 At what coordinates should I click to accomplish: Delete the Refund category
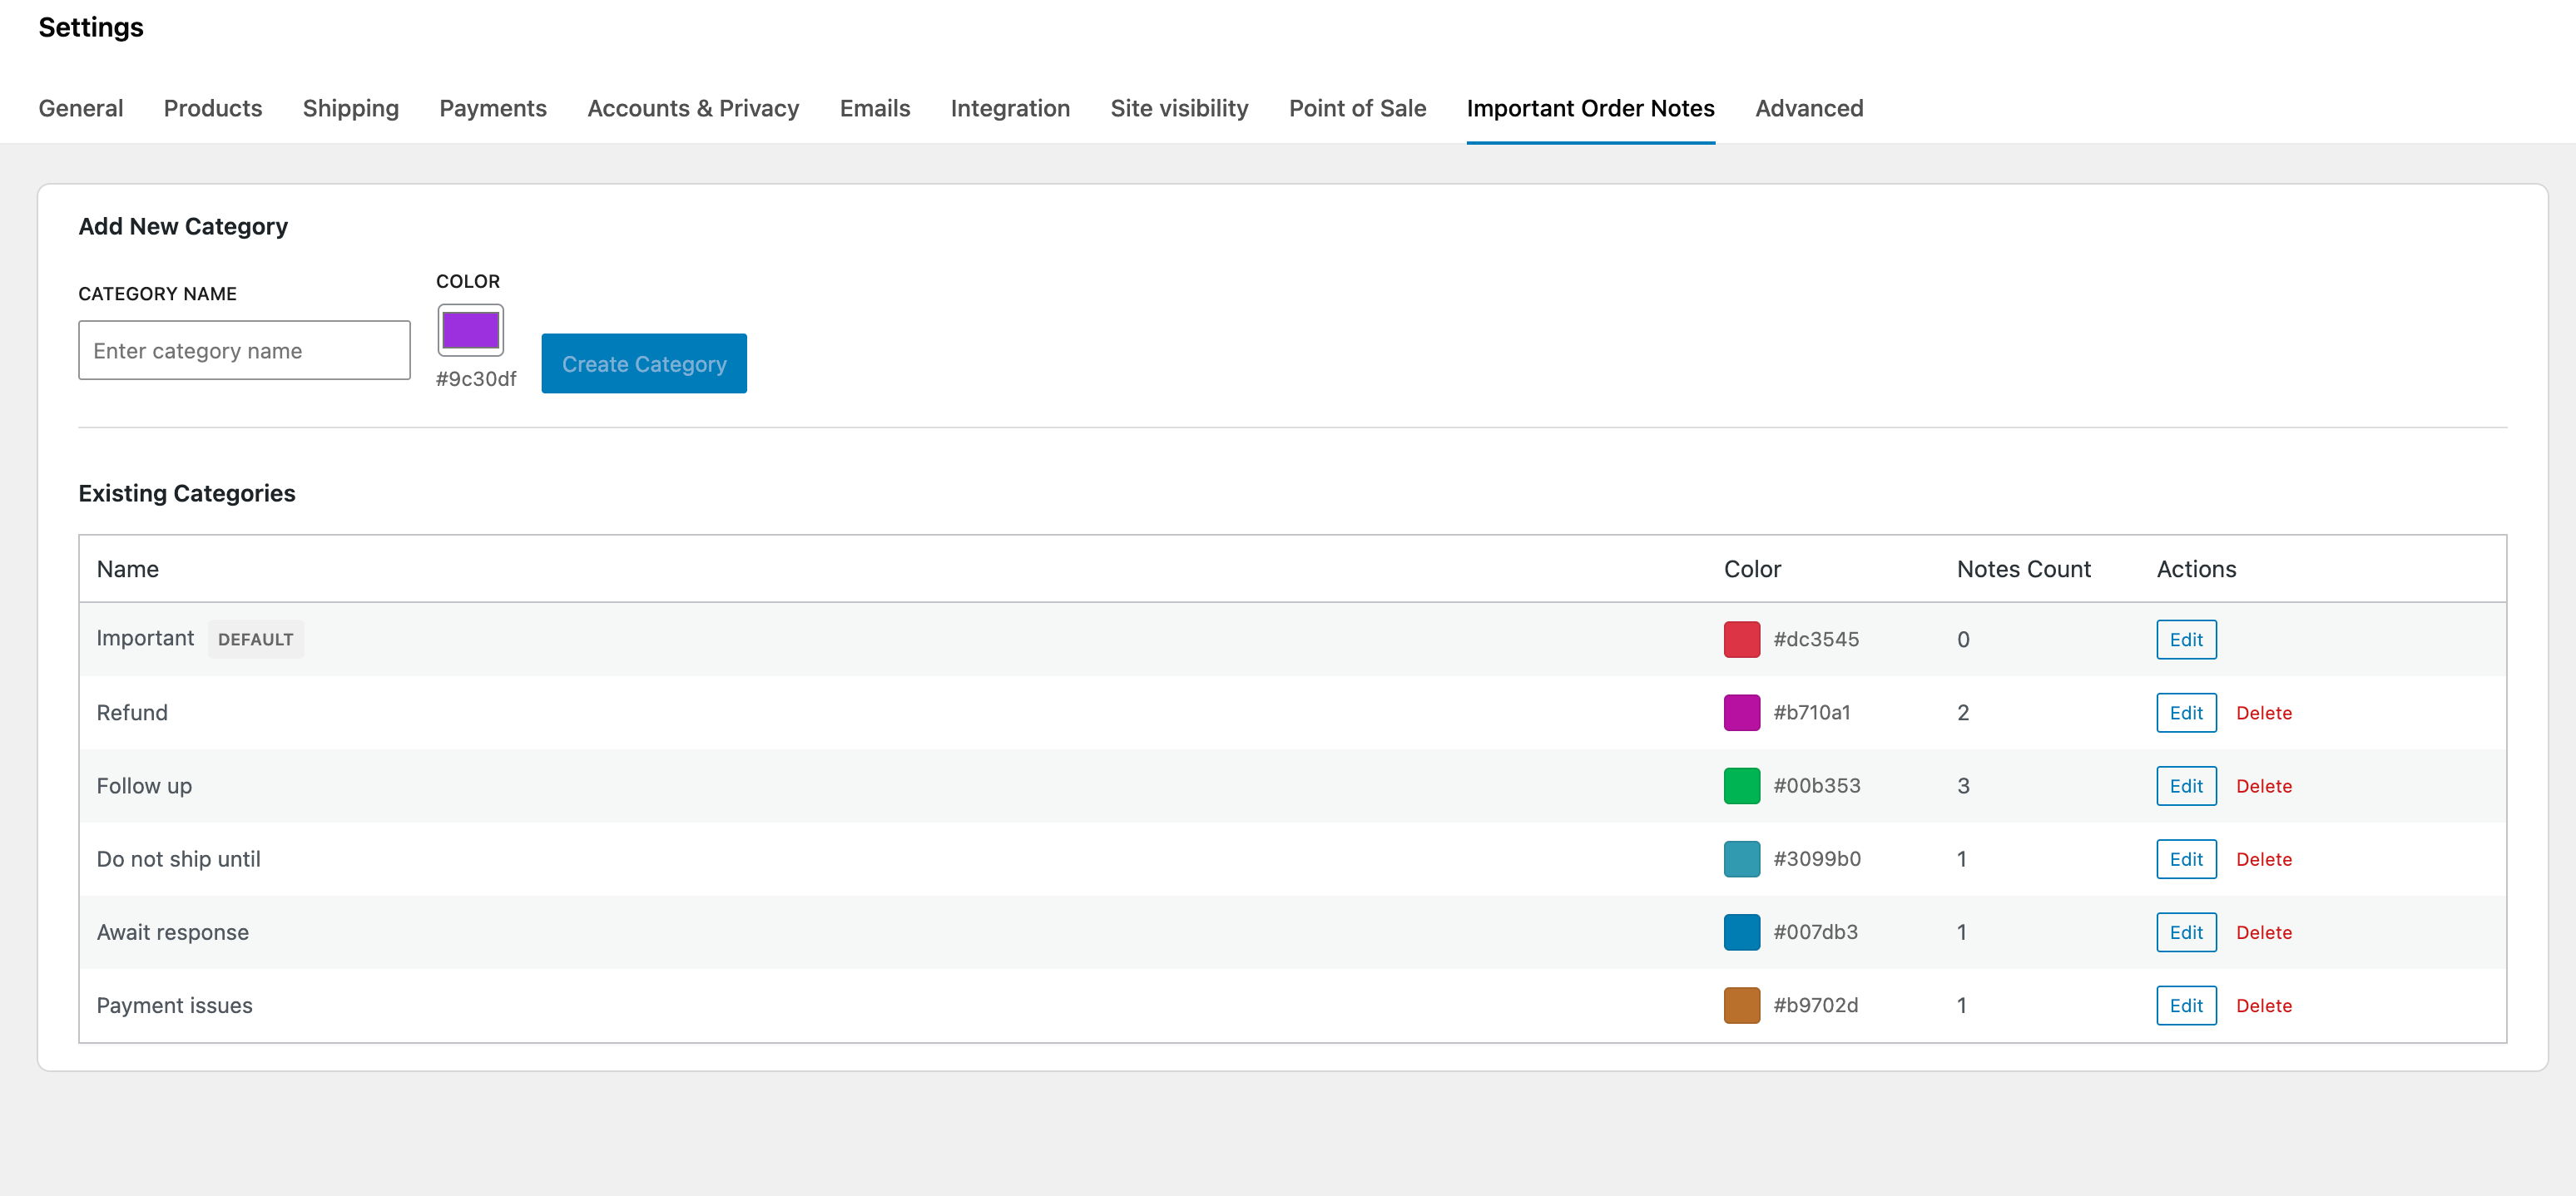[x=2263, y=713]
